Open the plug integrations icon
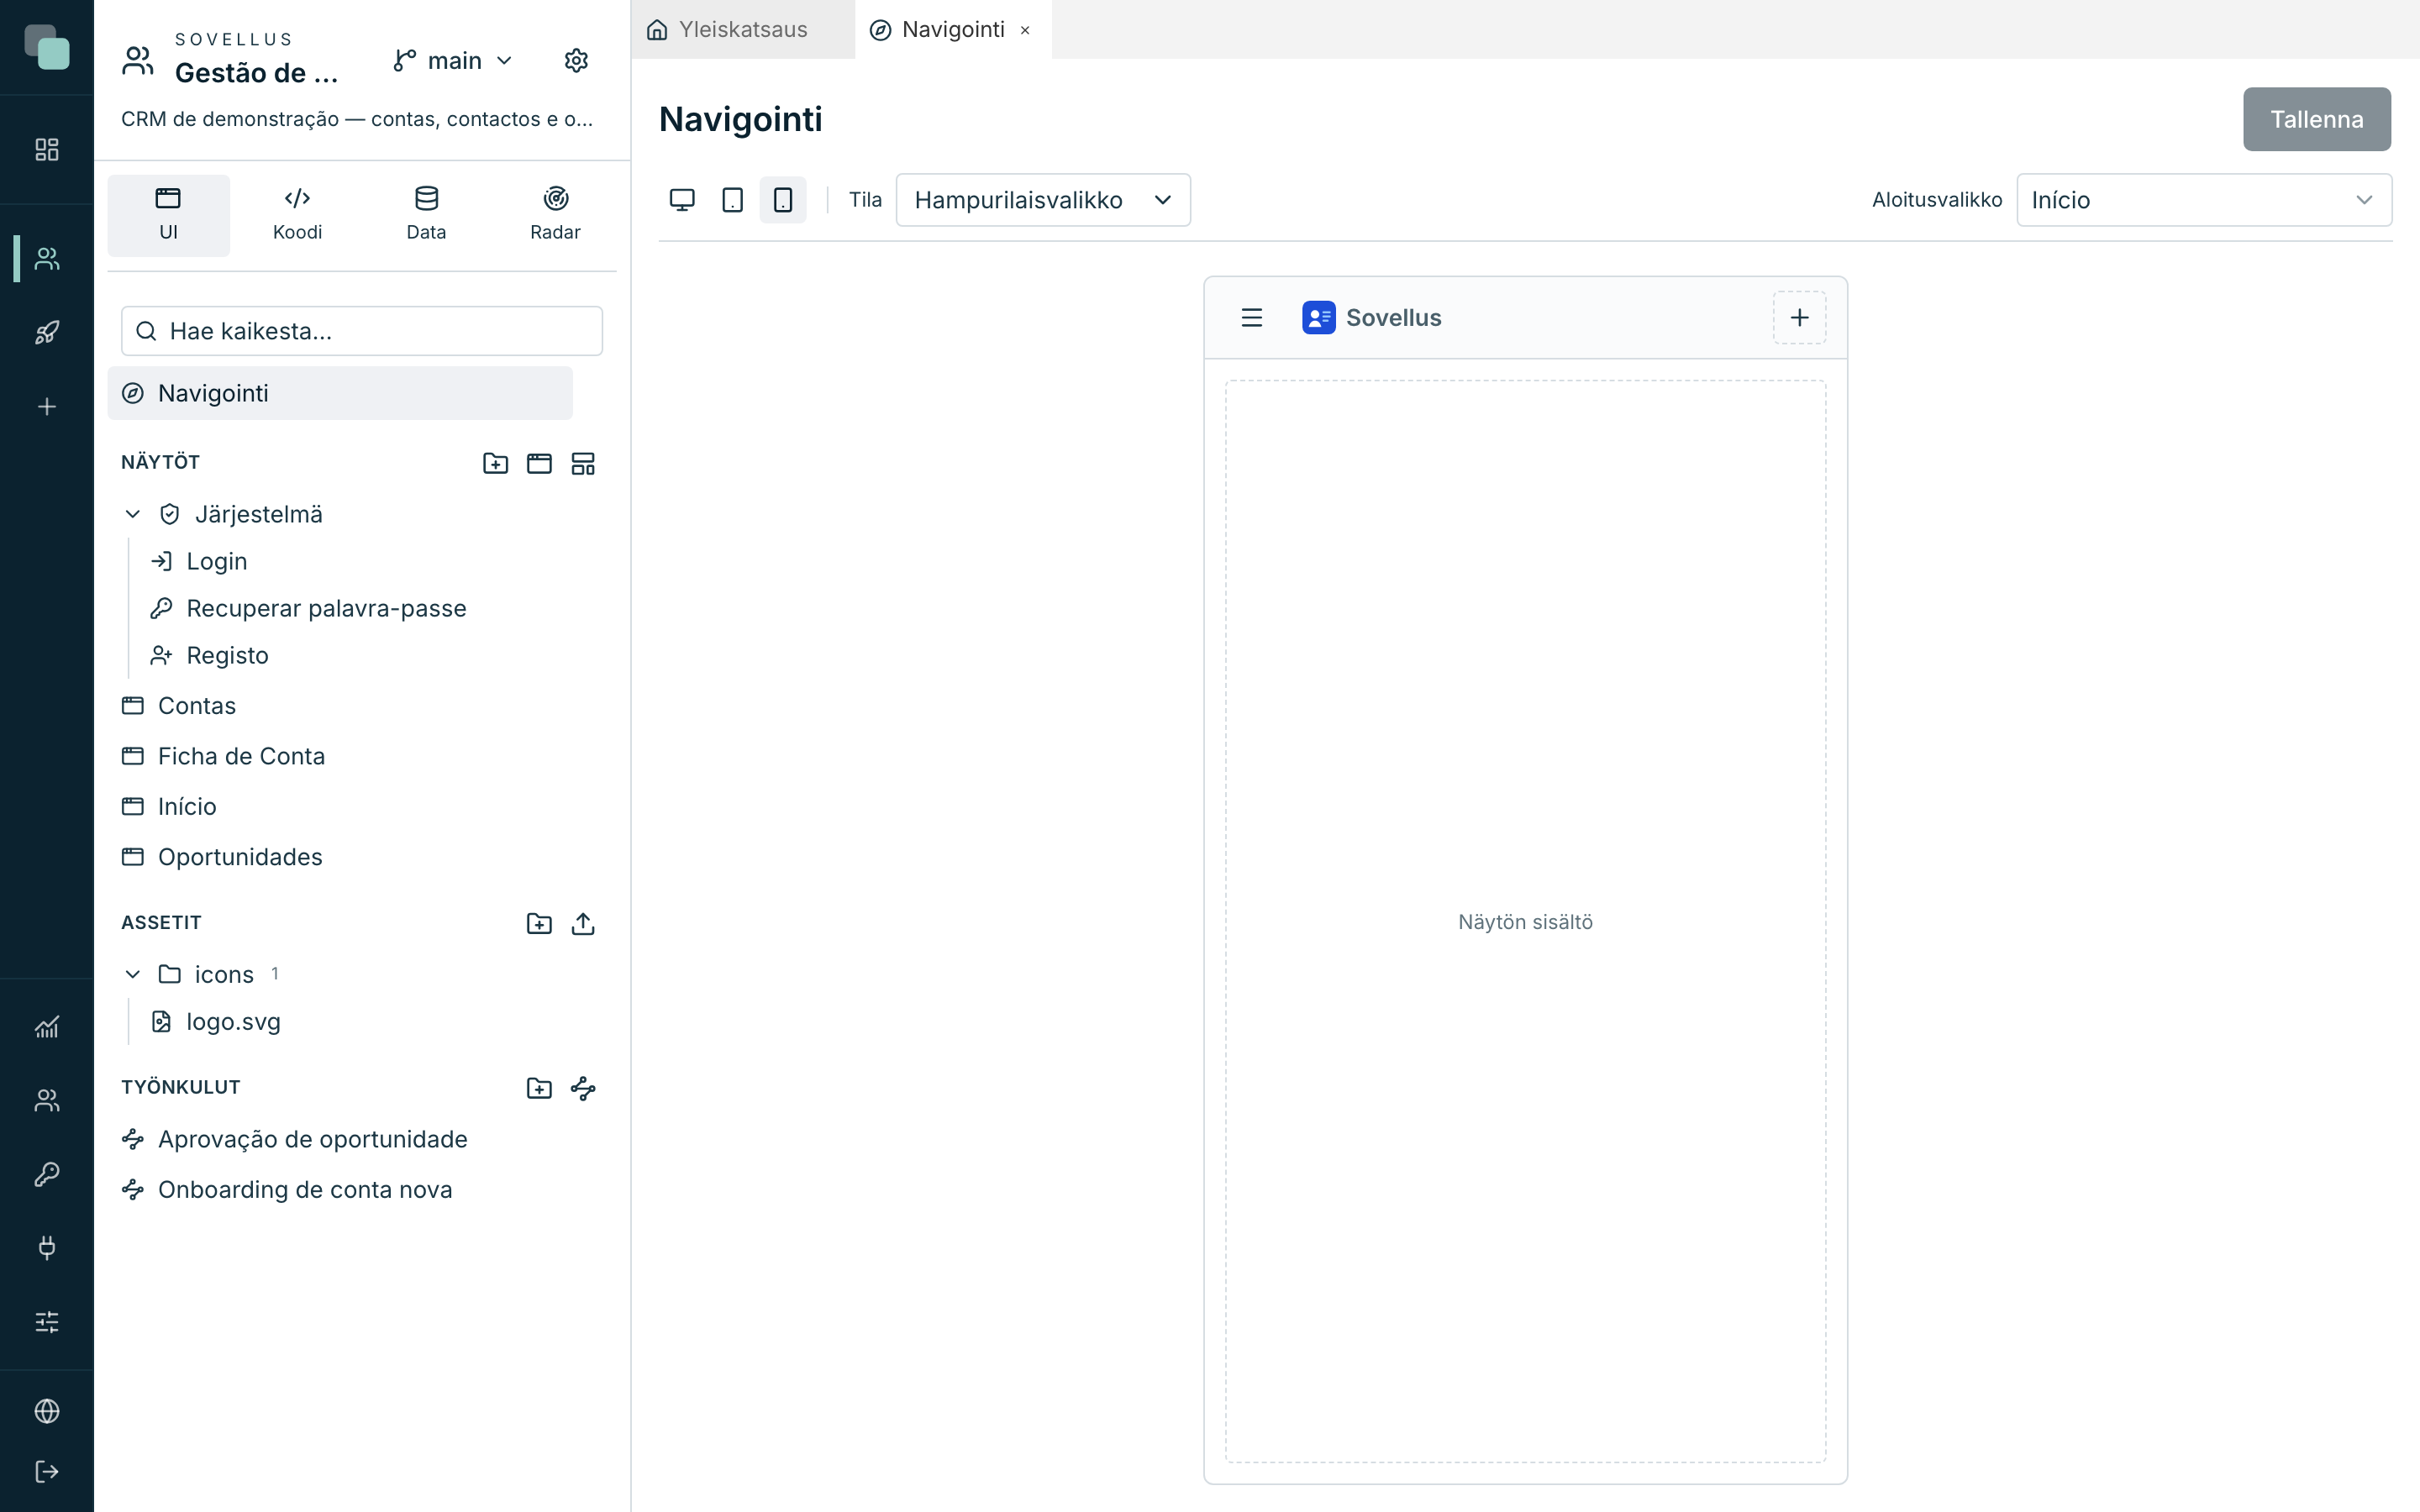This screenshot has height=1512, width=2420. [x=47, y=1247]
